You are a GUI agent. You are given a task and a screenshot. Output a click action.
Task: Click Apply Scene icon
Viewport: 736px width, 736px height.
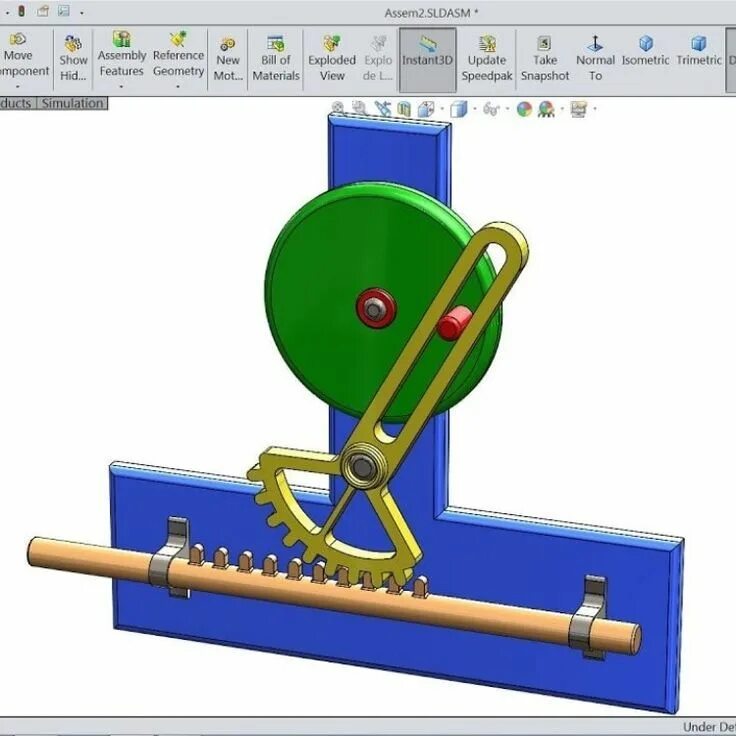click(546, 109)
